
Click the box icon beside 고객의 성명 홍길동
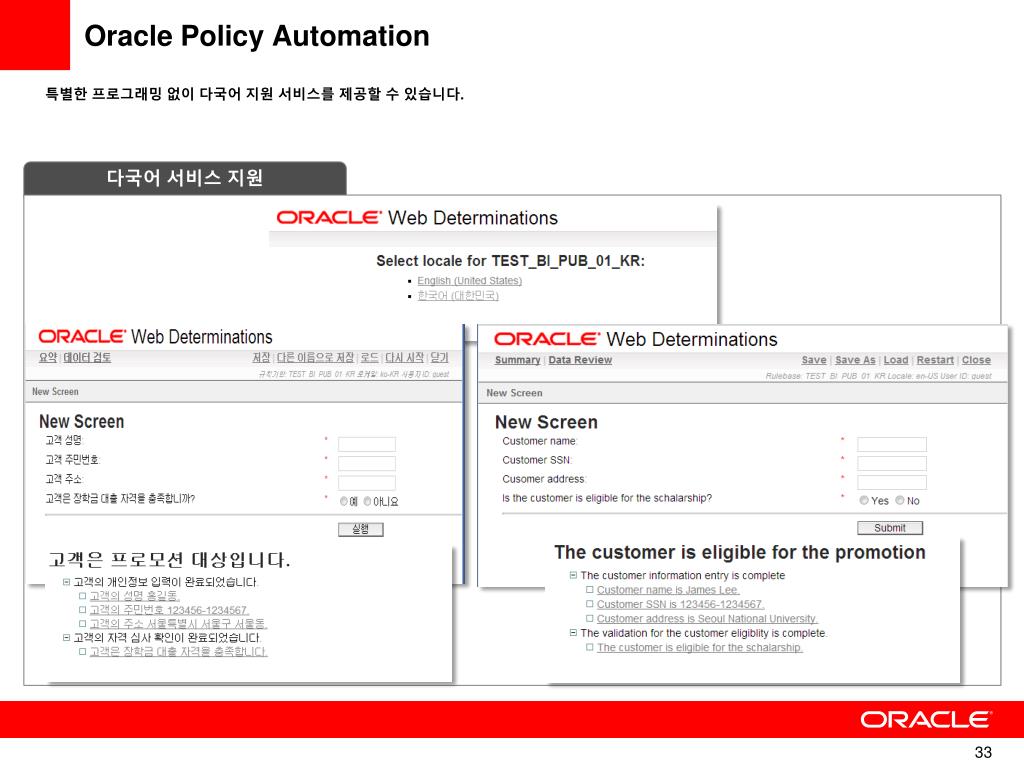(82, 596)
